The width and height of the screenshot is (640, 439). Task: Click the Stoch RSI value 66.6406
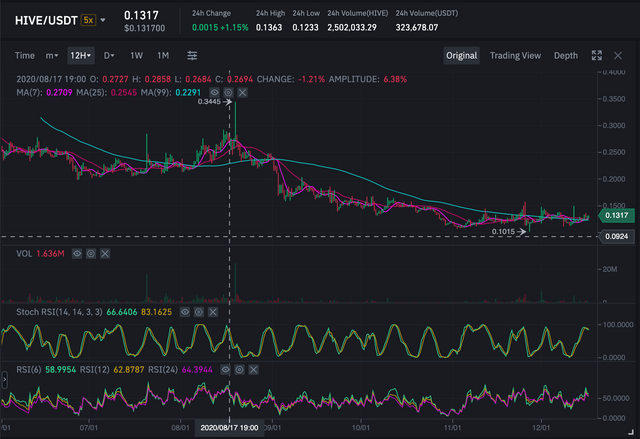(122, 312)
